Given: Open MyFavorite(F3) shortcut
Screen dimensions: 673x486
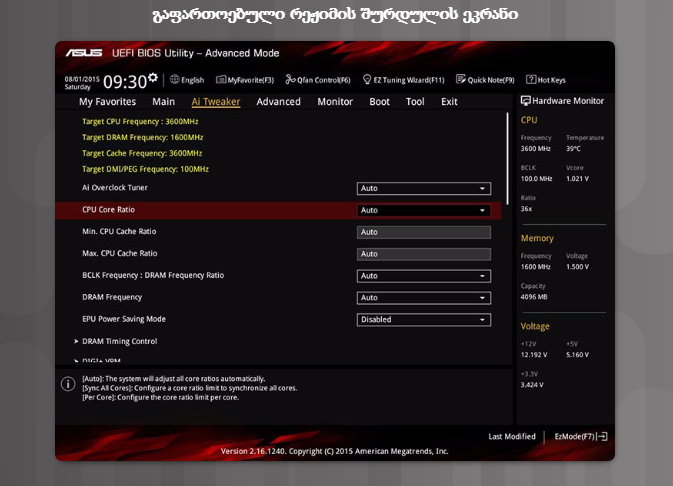Looking at the screenshot, I should pyautogui.click(x=244, y=80).
